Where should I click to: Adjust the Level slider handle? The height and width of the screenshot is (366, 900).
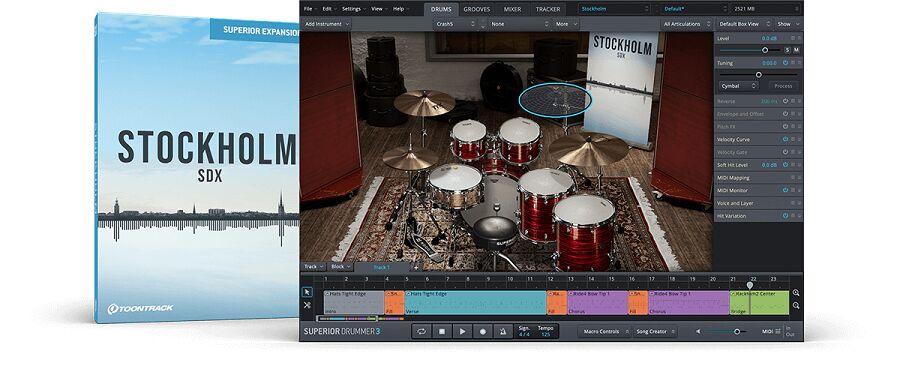click(765, 50)
